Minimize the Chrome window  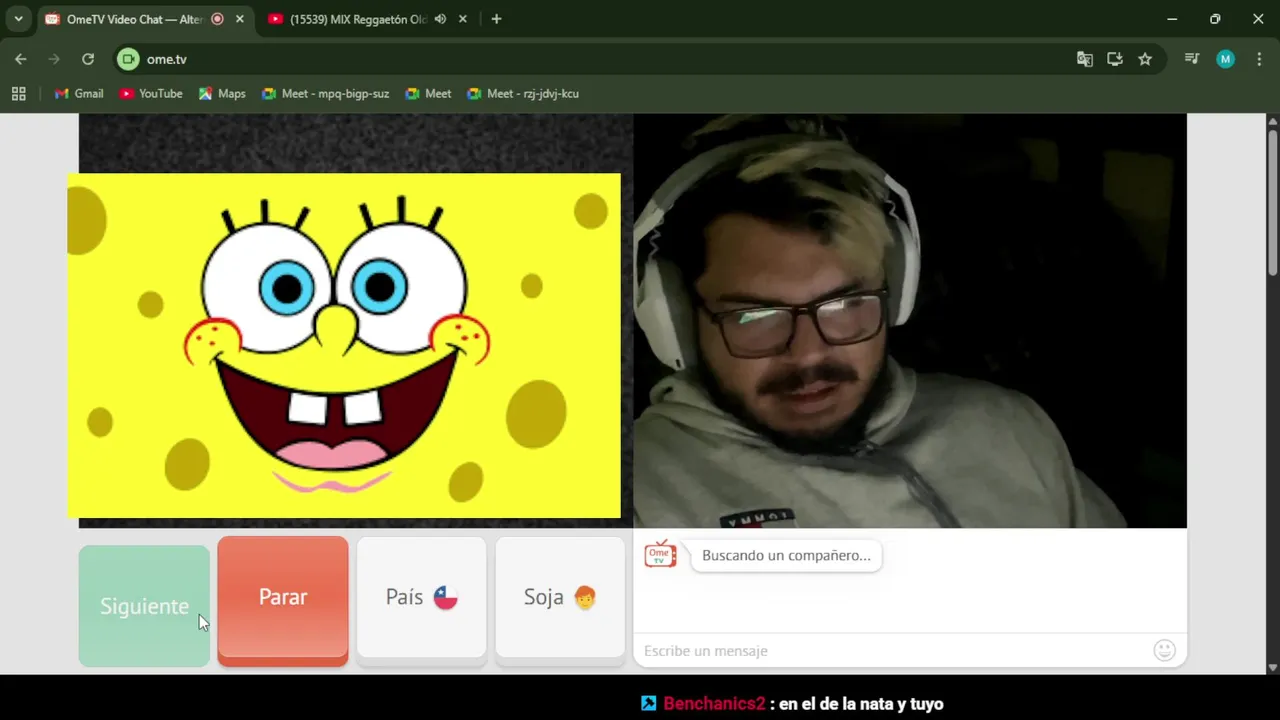click(x=1172, y=19)
